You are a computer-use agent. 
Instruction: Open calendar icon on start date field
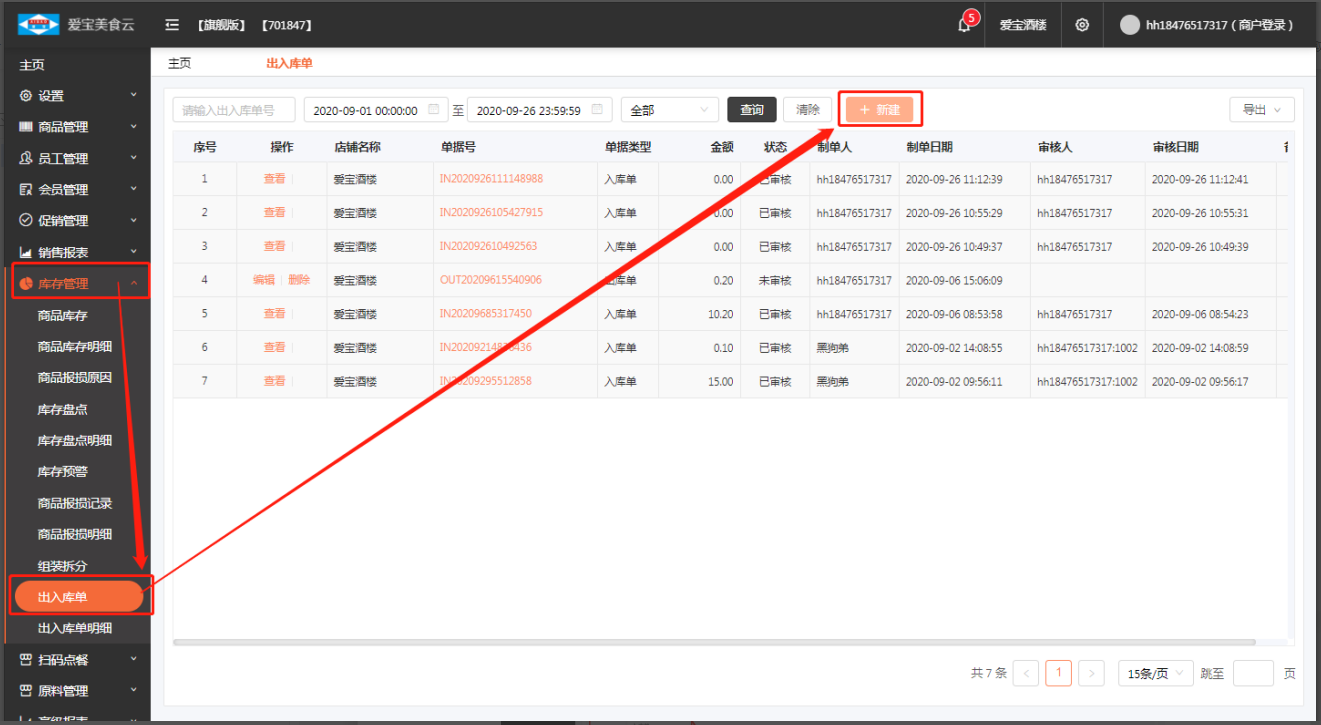pyautogui.click(x=434, y=110)
